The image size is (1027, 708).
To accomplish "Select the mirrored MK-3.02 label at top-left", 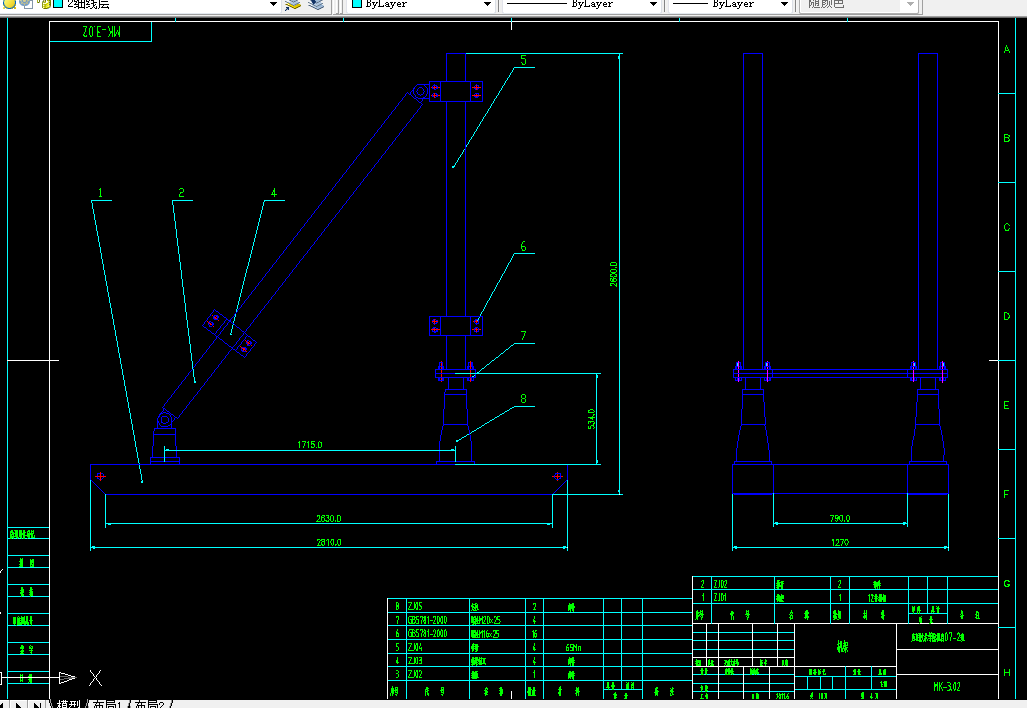I will pos(102,31).
